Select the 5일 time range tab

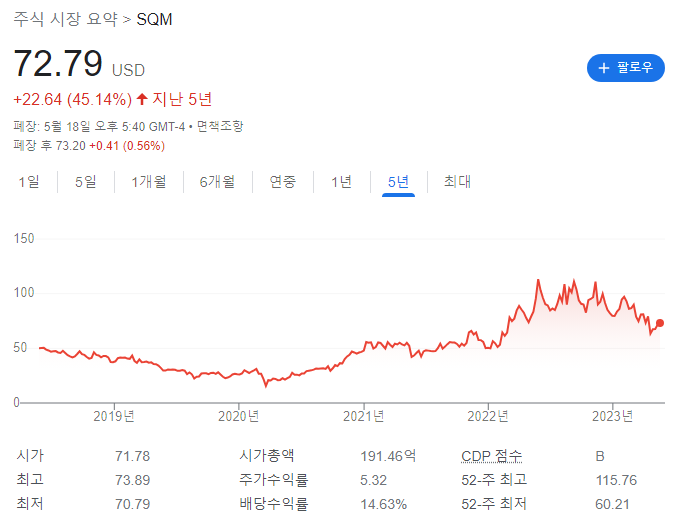(x=86, y=181)
